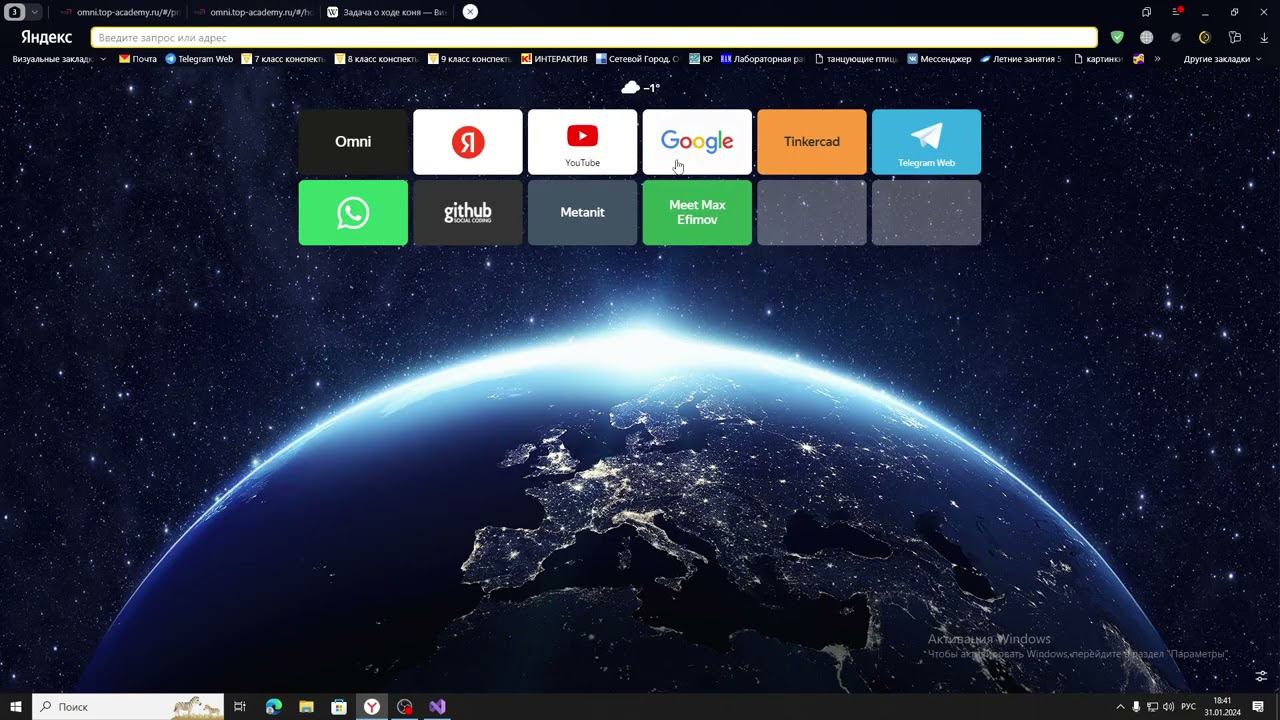Switch to the first omni.top-academy.ru tab
The width and height of the screenshot is (1280, 720).
119,12
